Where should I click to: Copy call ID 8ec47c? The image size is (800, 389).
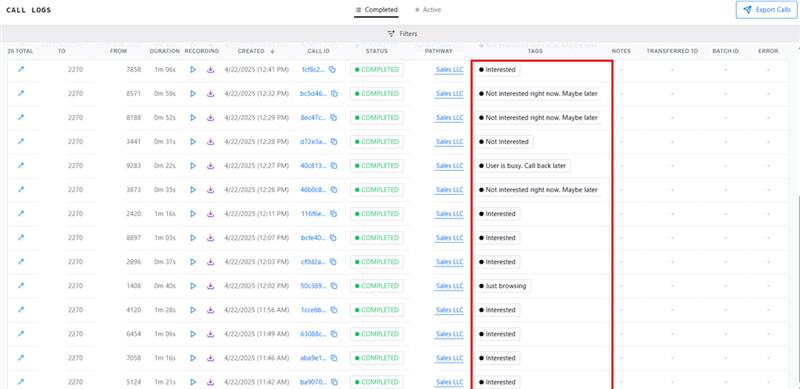pos(333,117)
